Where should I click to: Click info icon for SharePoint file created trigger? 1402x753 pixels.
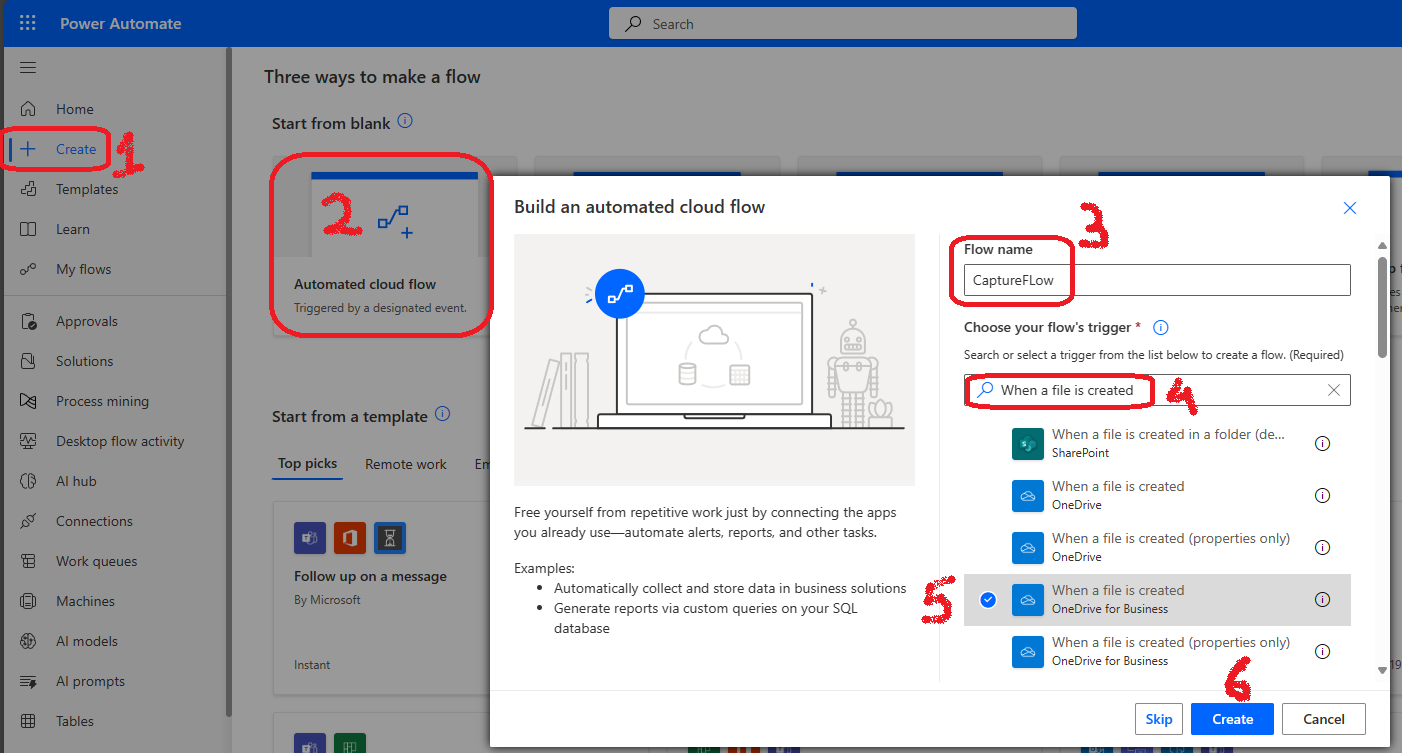tap(1322, 443)
